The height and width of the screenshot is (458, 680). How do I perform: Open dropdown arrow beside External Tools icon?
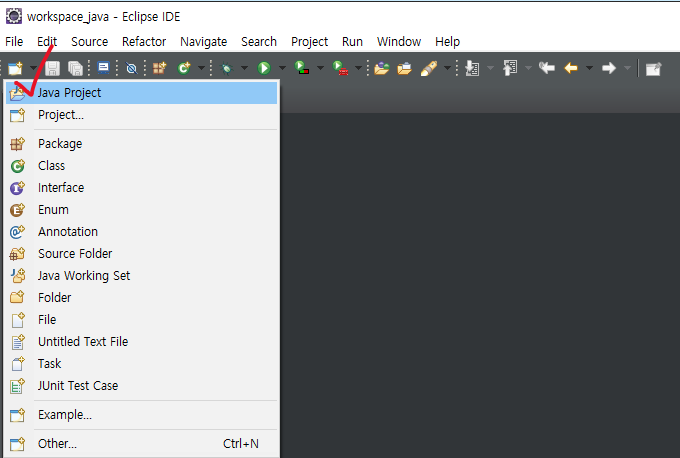[x=359, y=68]
